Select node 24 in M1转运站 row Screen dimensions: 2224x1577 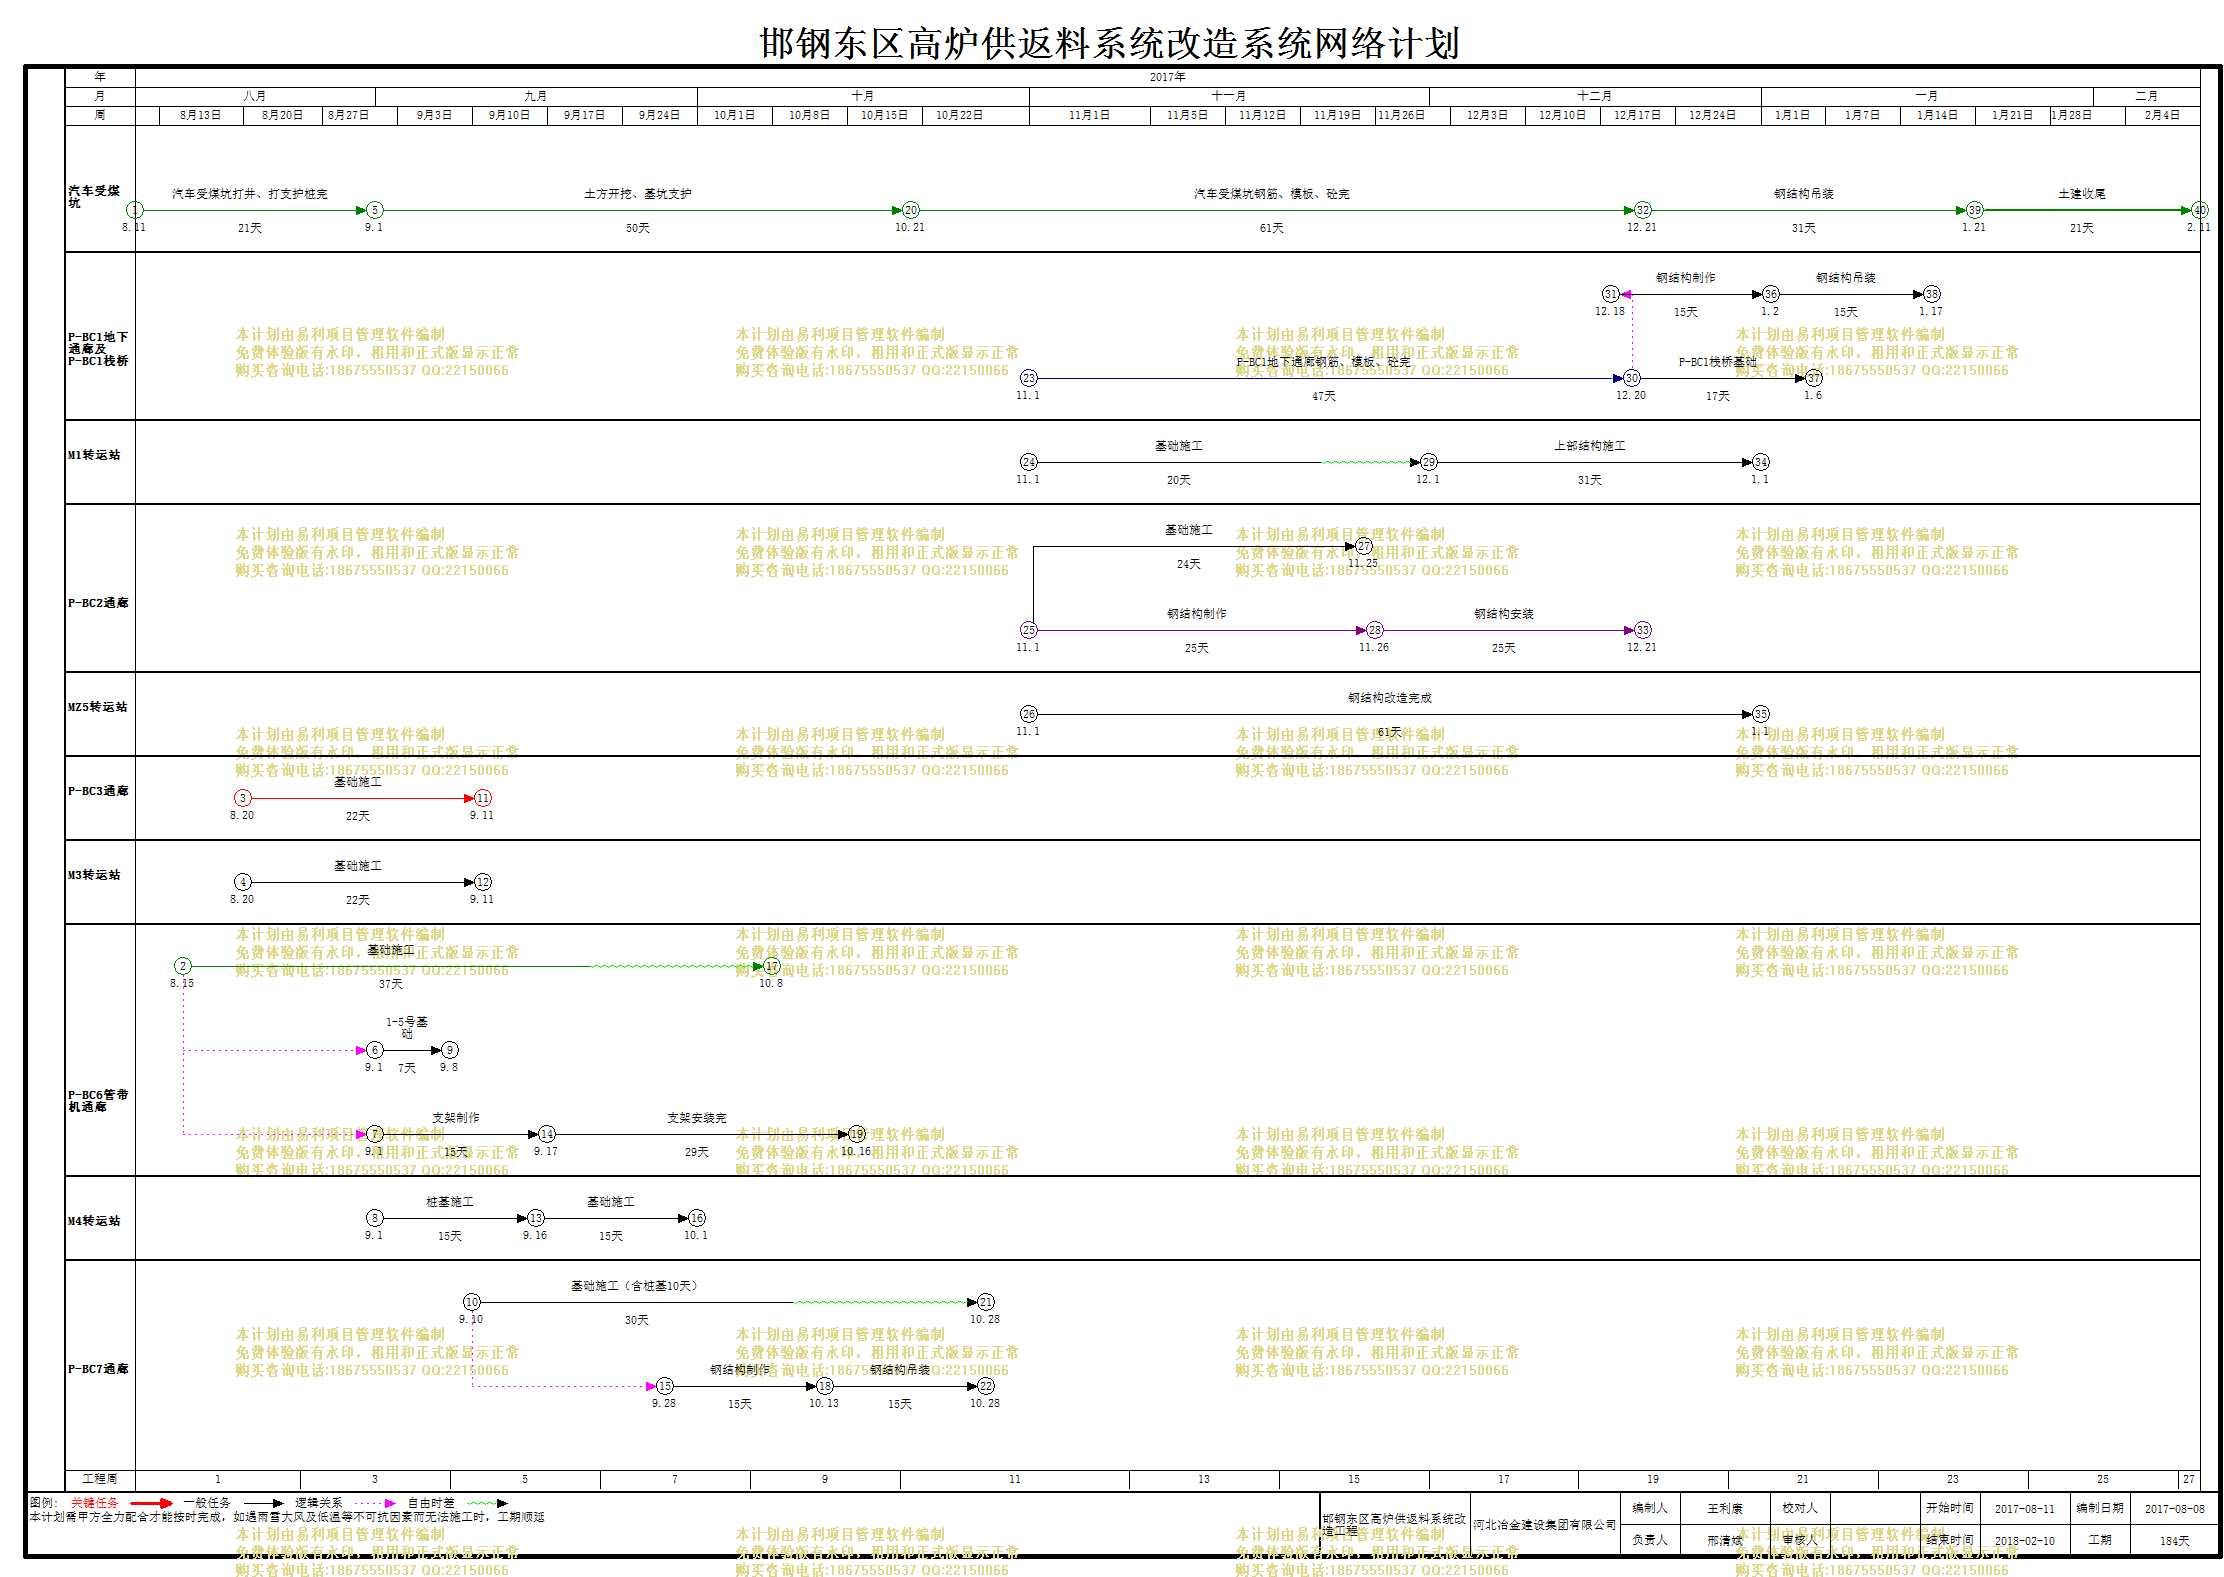click(x=1029, y=462)
